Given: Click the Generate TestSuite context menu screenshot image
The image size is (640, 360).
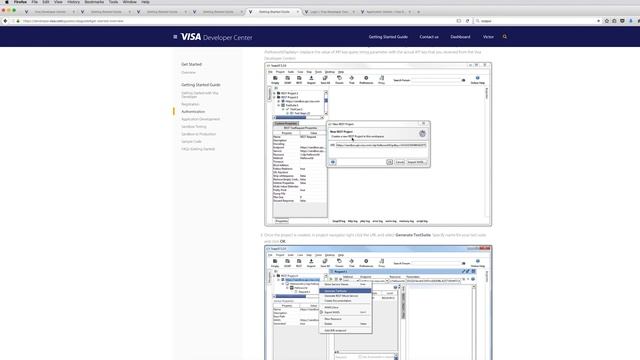Looking at the screenshot, I should pos(378,303).
